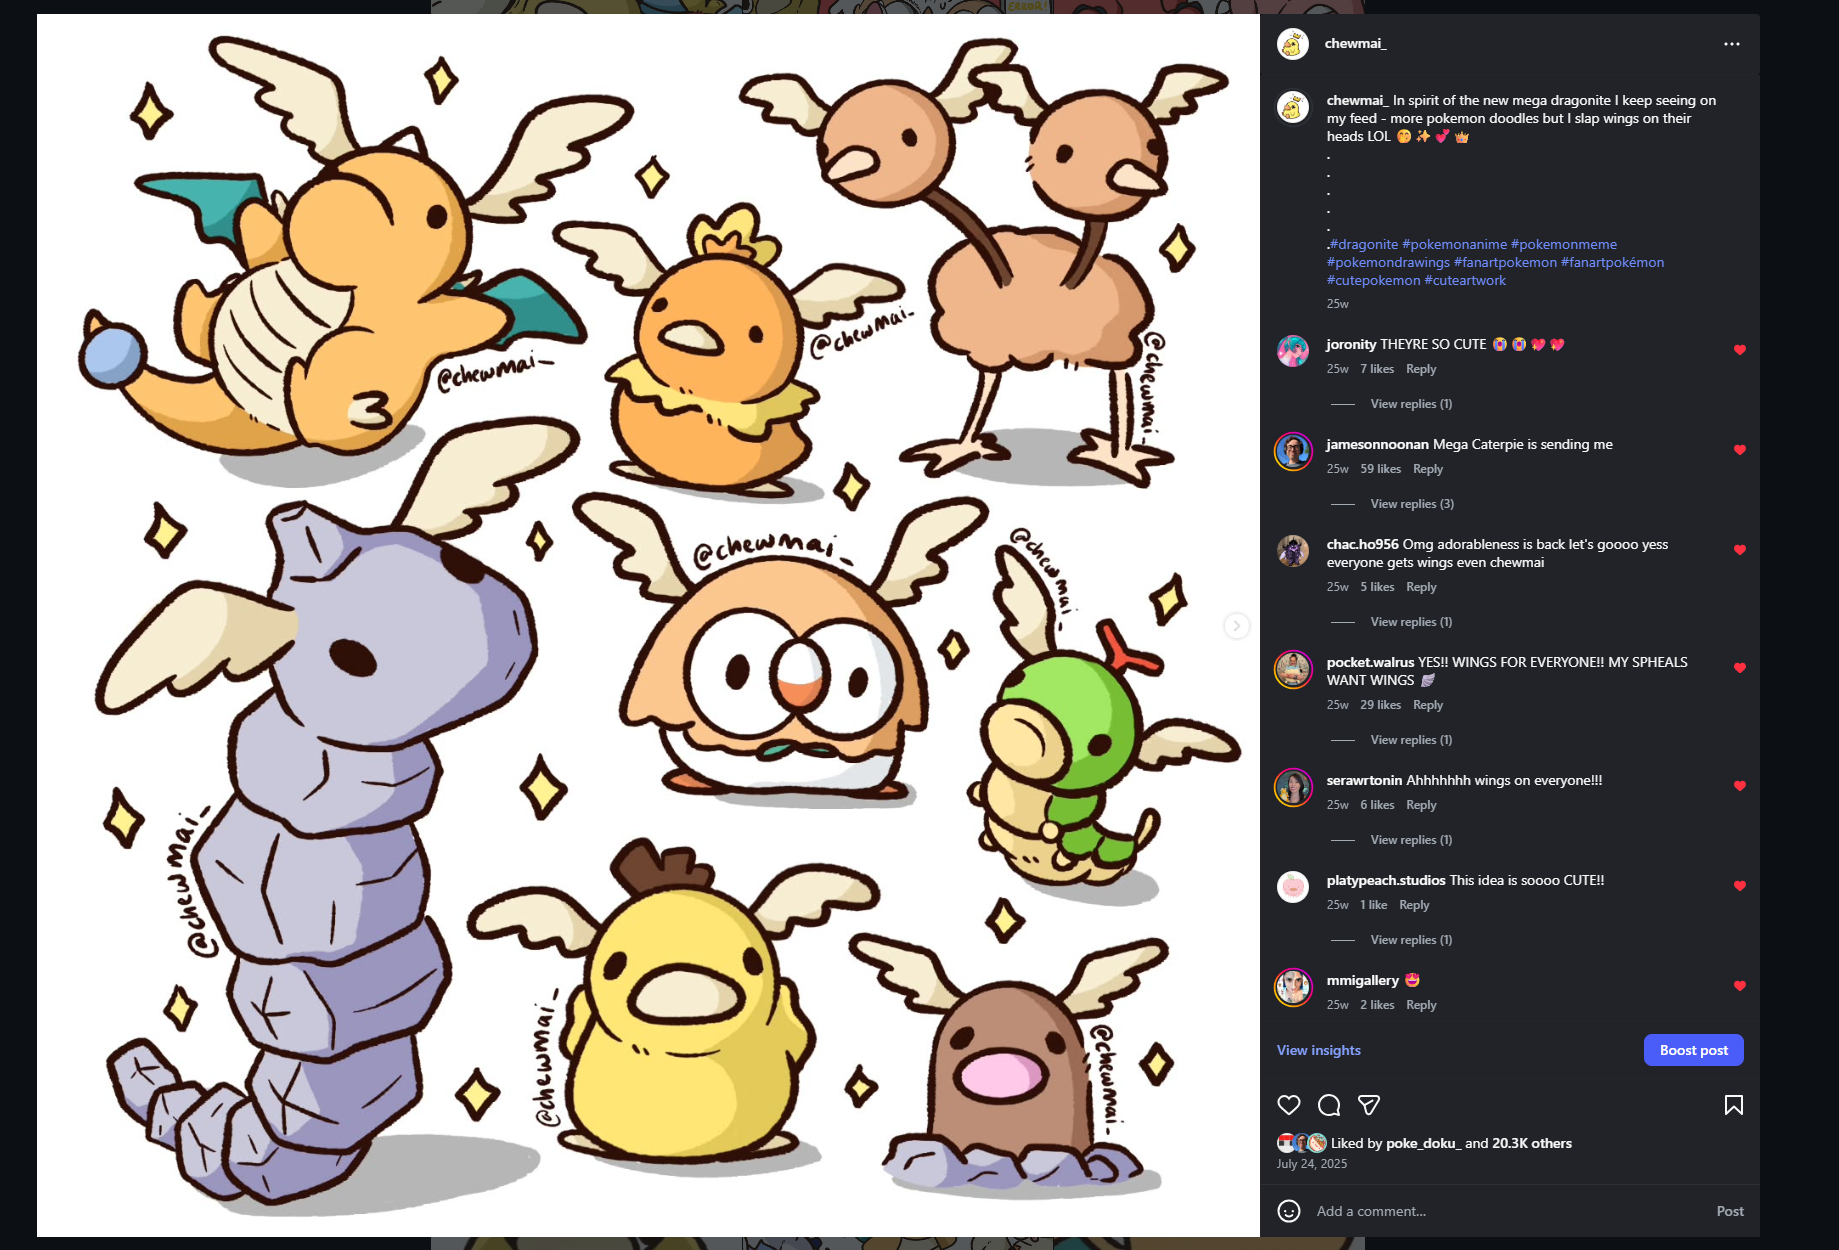Open pocket.walrus's profile picture
The width and height of the screenshot is (1839, 1250).
coord(1293,669)
